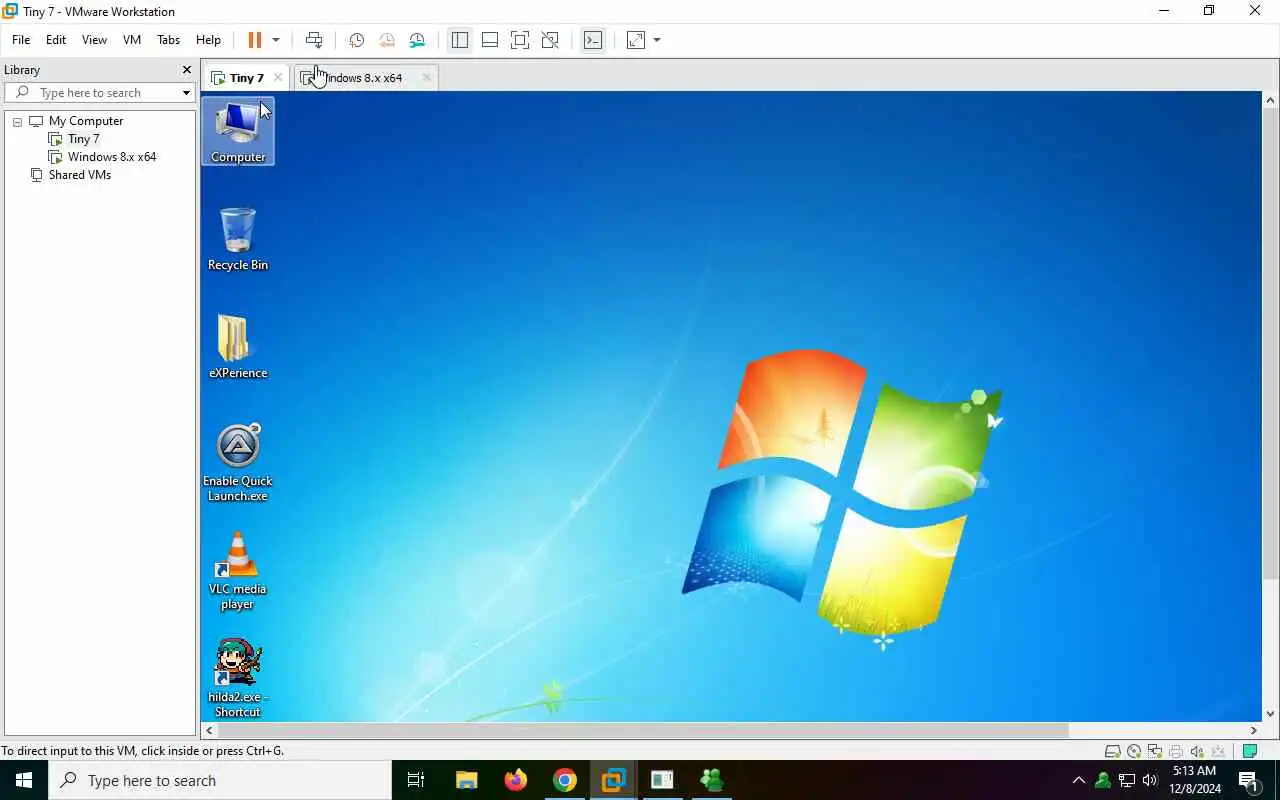Click the 5:13 AM taskbar clock
This screenshot has height=800, width=1280.
pyautogui.click(x=1194, y=780)
